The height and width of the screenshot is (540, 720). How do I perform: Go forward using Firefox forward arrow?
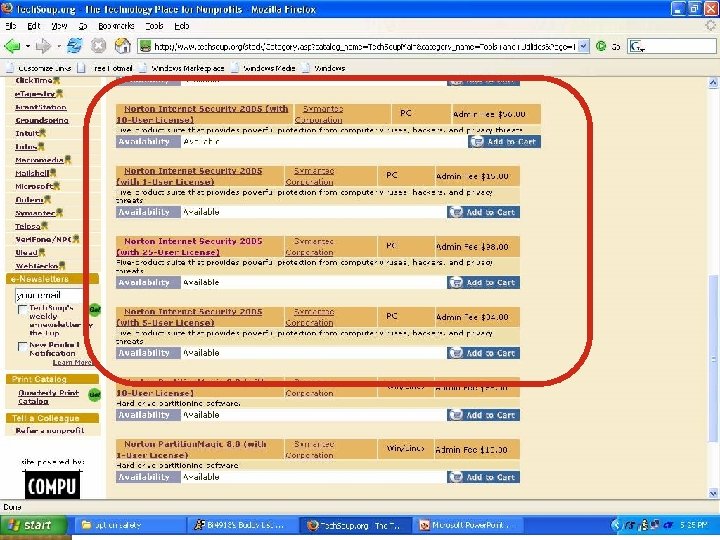coord(43,46)
